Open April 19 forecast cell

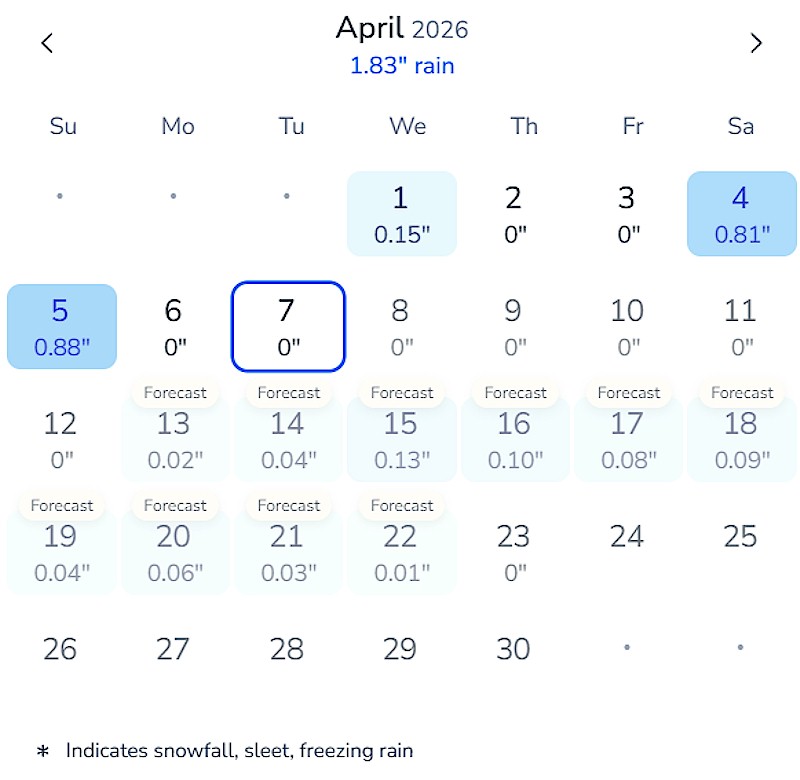pos(61,551)
